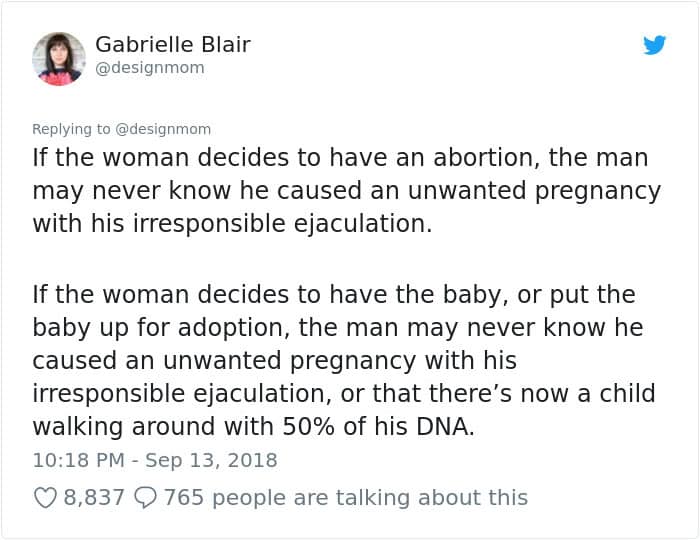
Task: Click the Sep 13, 2018 date
Action: click(x=211, y=460)
